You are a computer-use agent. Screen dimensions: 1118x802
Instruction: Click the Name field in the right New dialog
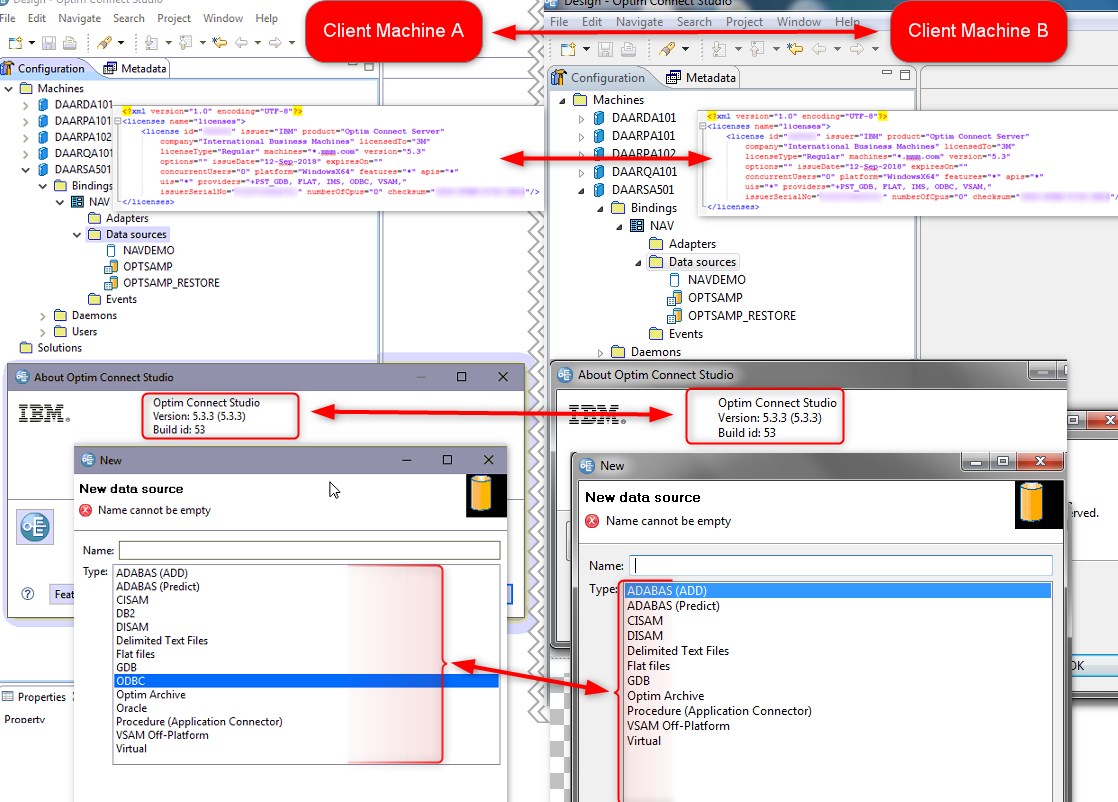(841, 565)
